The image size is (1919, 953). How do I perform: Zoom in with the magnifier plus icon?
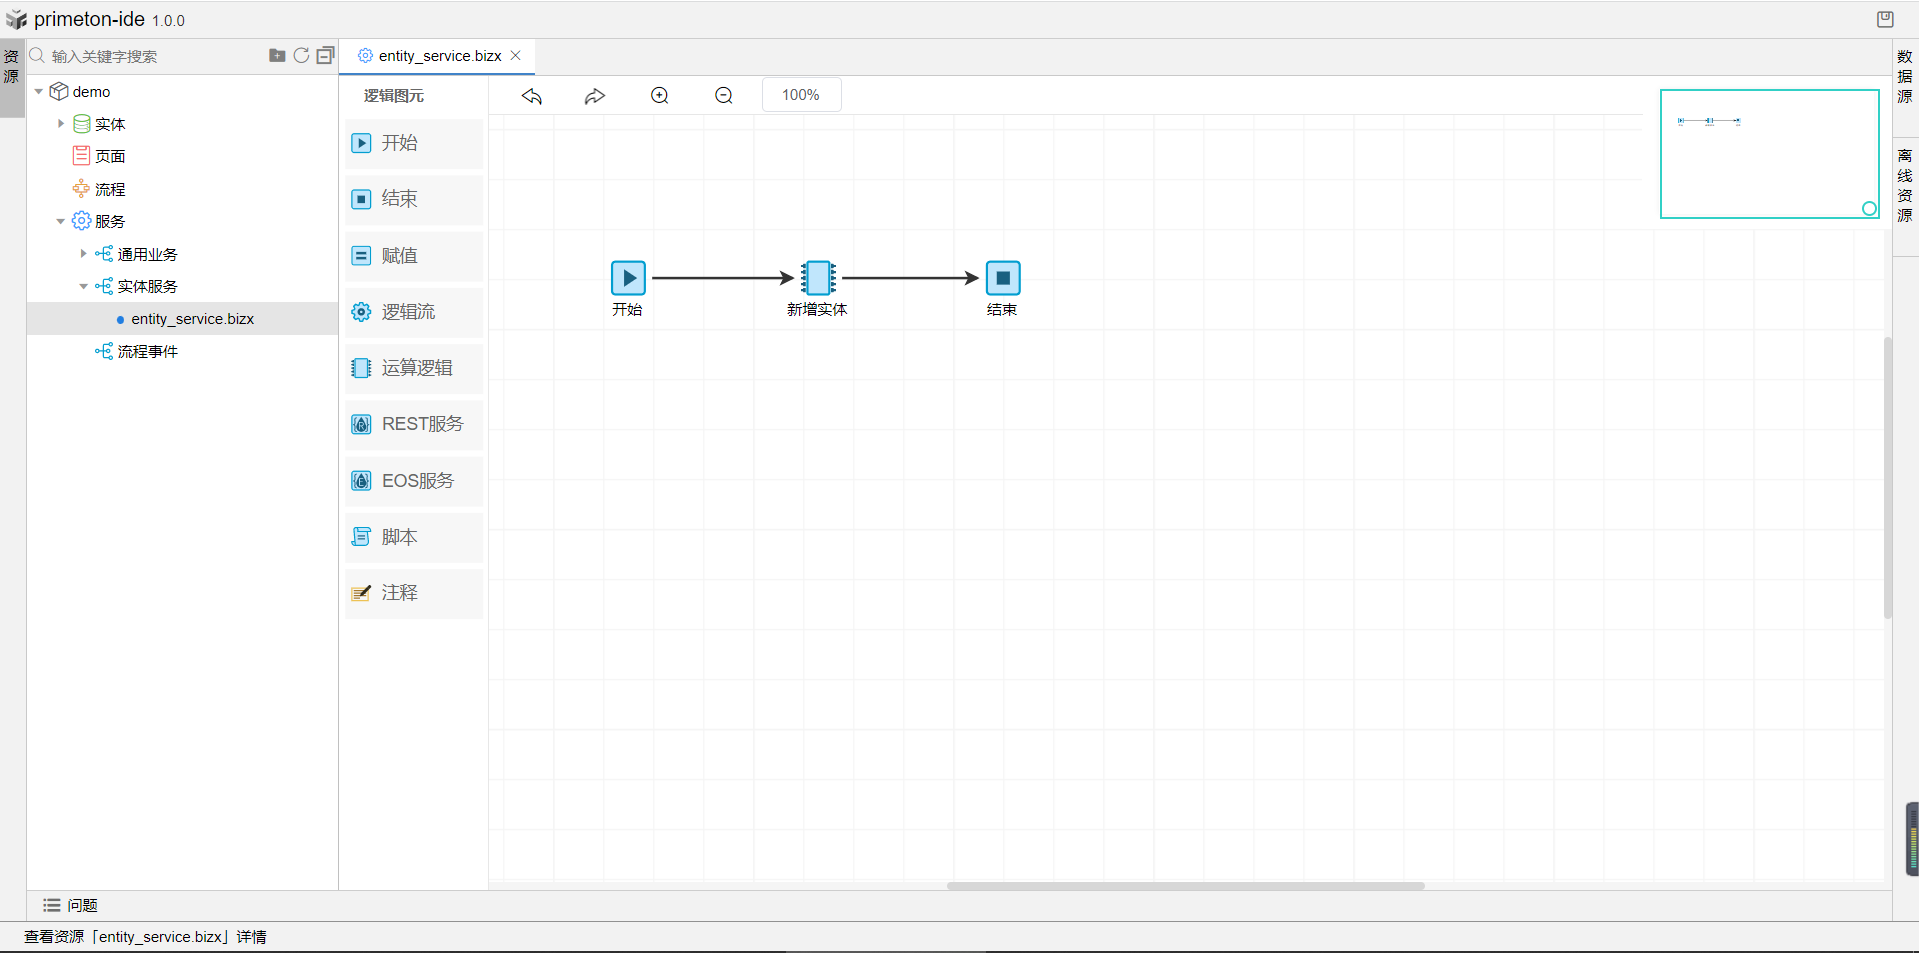(660, 96)
